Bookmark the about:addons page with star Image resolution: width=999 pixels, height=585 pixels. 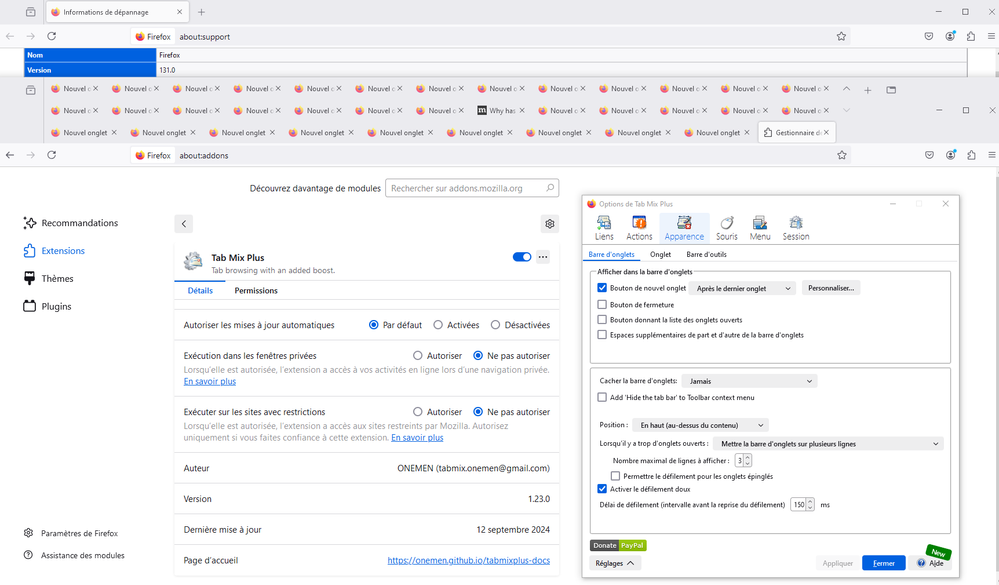[842, 155]
